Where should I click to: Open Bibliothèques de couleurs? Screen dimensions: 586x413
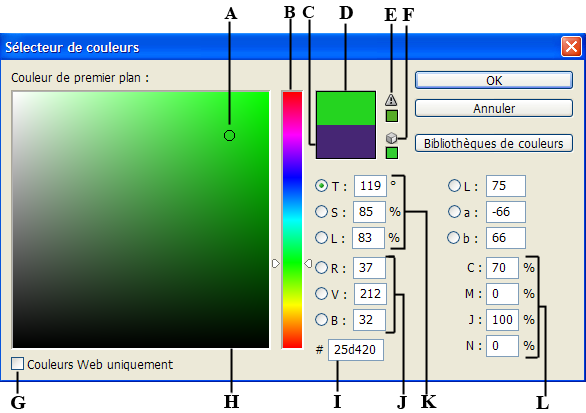(494, 143)
